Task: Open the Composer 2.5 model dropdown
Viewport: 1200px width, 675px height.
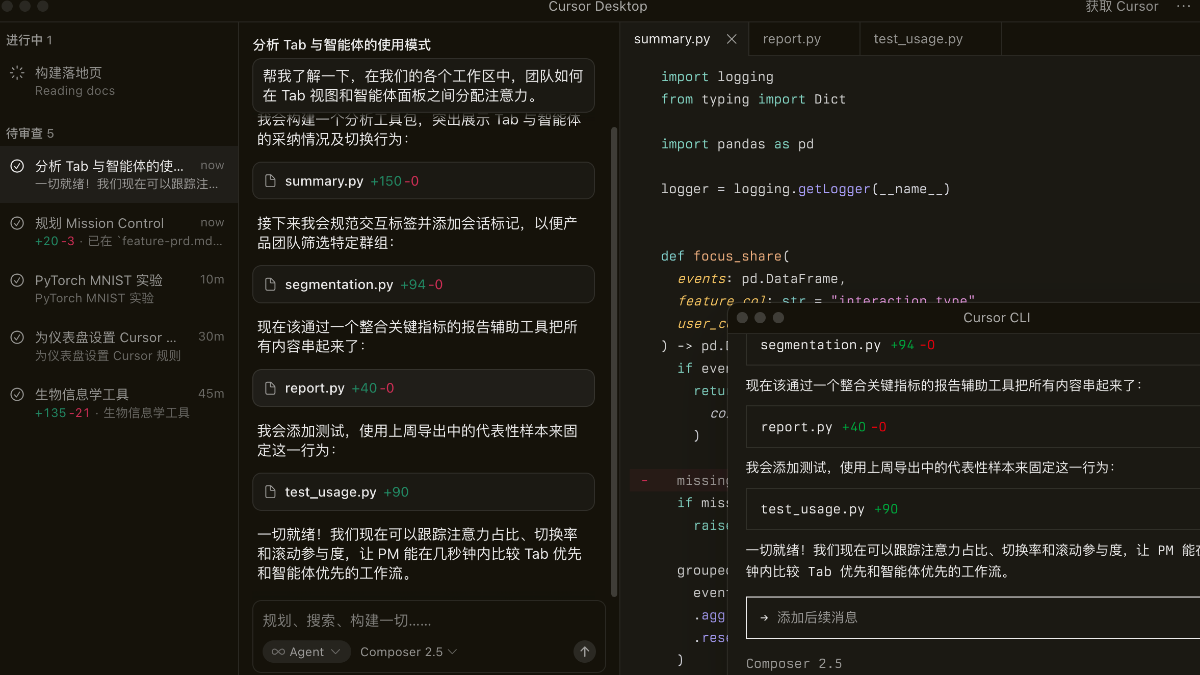Action: 409,651
